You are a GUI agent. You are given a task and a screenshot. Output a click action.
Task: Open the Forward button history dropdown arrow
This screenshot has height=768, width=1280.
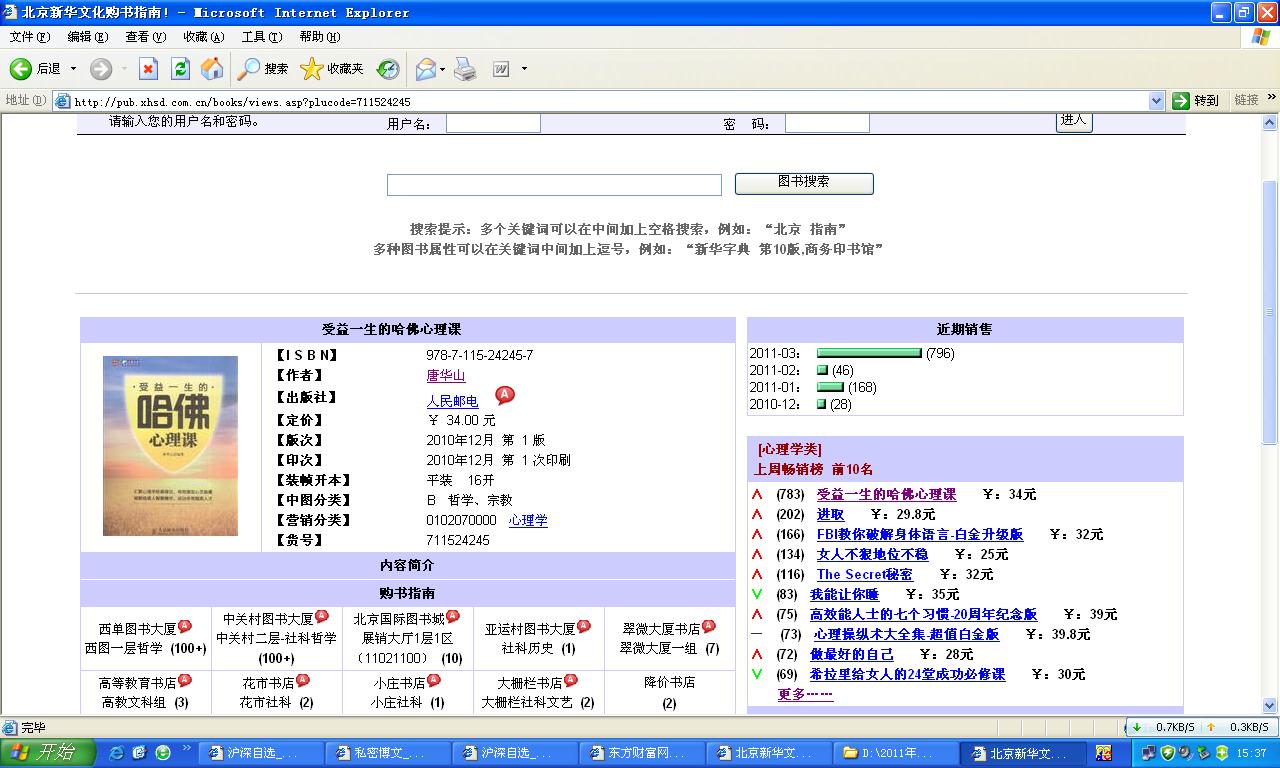click(124, 69)
